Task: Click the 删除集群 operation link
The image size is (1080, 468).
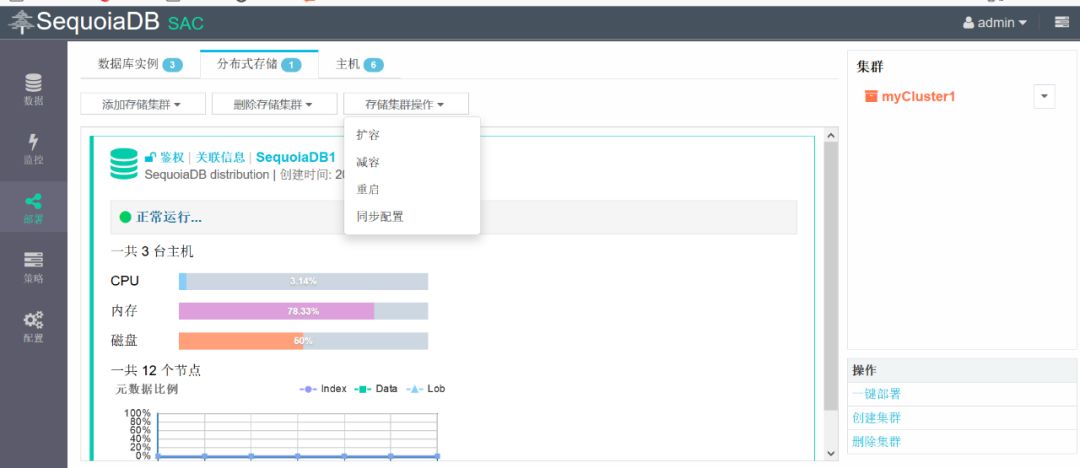Action: (x=876, y=441)
